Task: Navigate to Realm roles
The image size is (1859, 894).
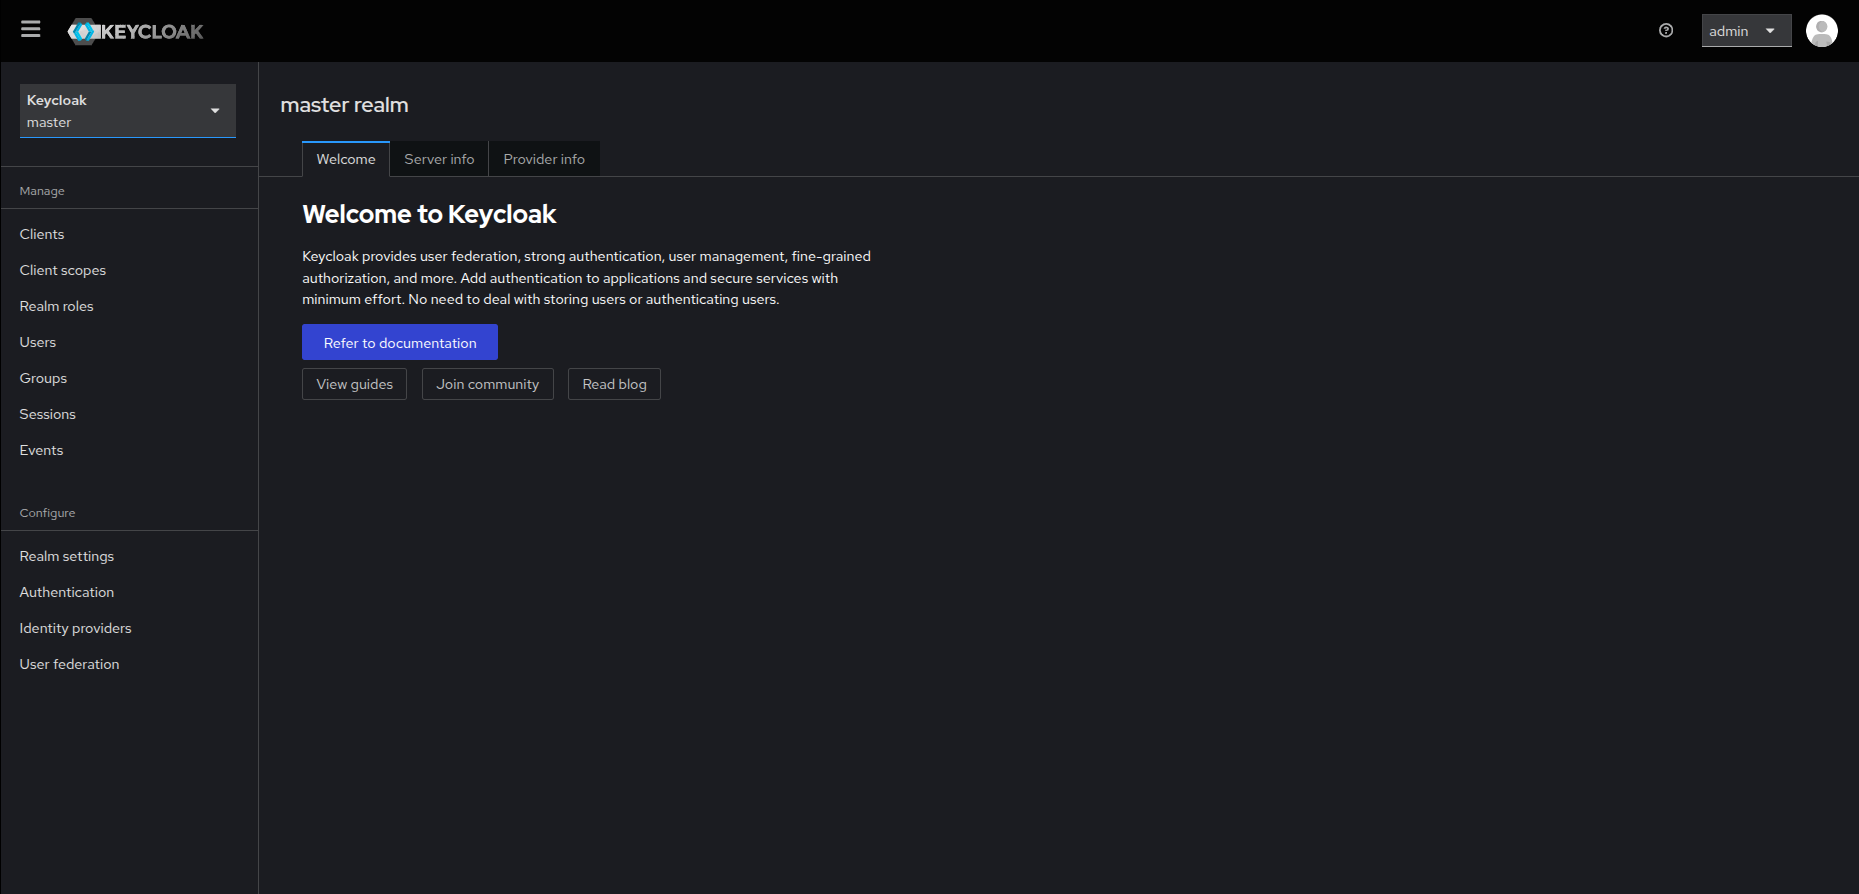Action: point(129,306)
